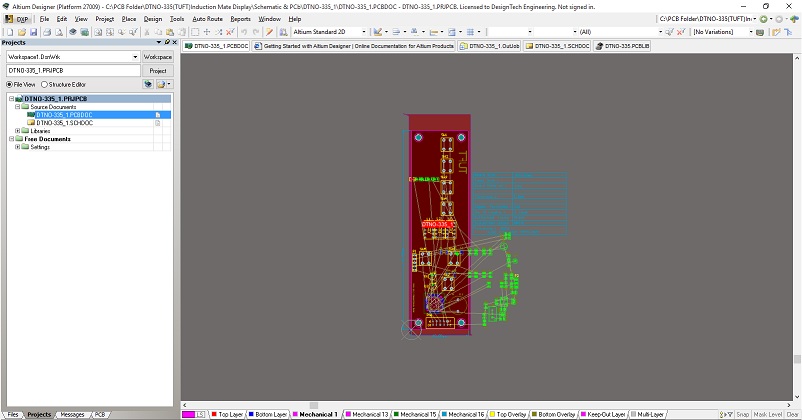Click the Workspace button
Screen dimensions: 802x420
[158, 57]
